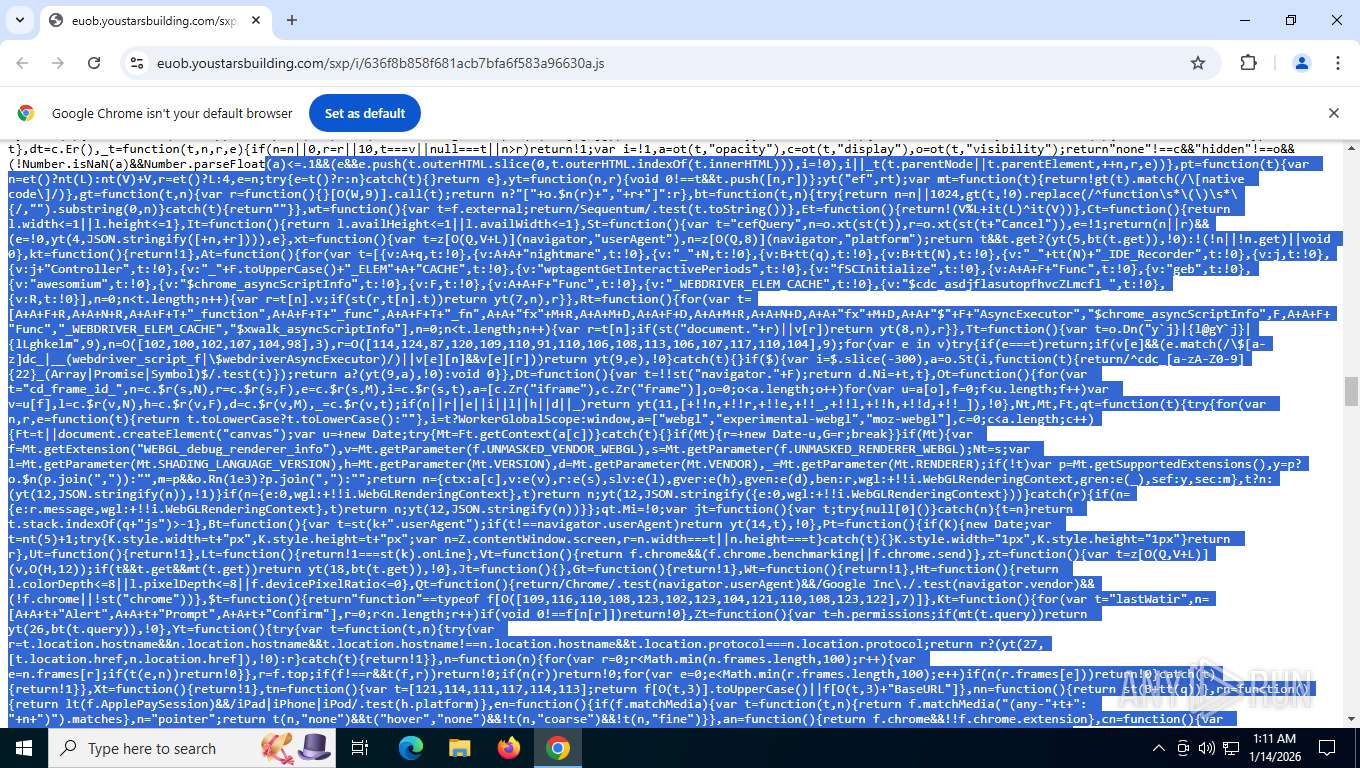The height and width of the screenshot is (768, 1360).
Task: Open the Chrome profile avatar
Action: (1302, 63)
